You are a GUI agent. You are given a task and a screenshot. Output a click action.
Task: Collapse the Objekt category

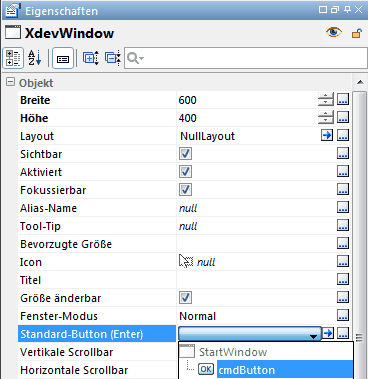tap(11, 82)
